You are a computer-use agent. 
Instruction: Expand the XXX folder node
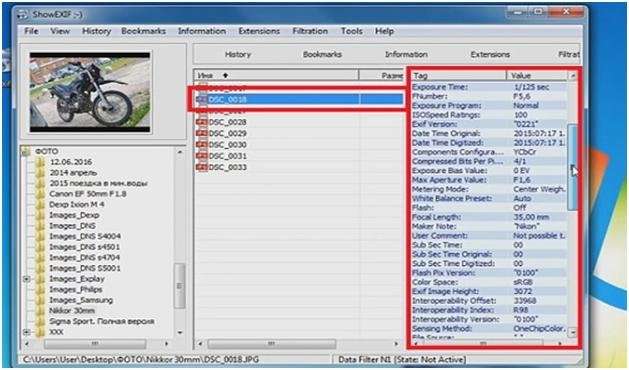pyautogui.click(x=27, y=332)
